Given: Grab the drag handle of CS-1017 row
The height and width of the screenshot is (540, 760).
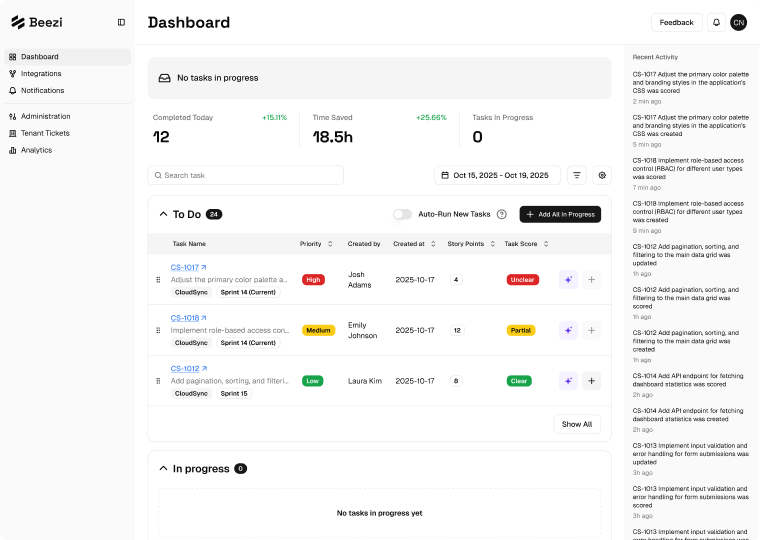Looking at the screenshot, I should (x=158, y=280).
